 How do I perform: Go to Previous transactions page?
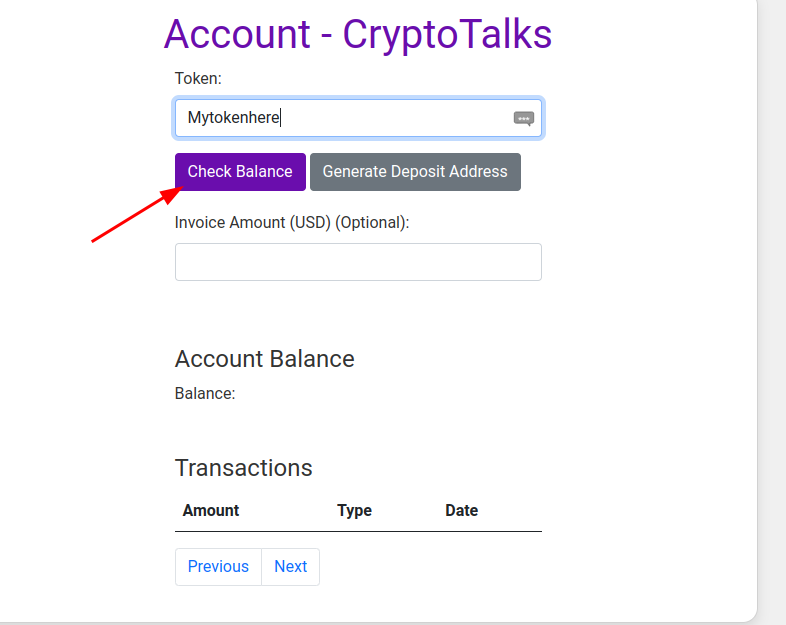pos(218,566)
